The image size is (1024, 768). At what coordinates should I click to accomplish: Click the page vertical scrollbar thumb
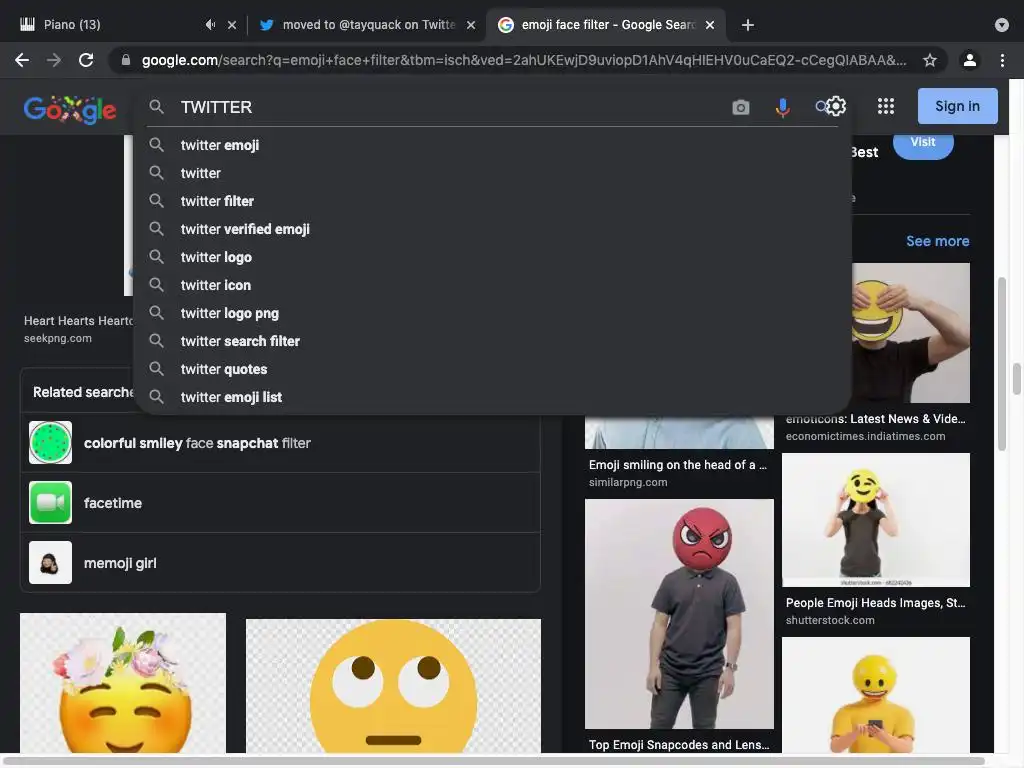[x=1002, y=364]
